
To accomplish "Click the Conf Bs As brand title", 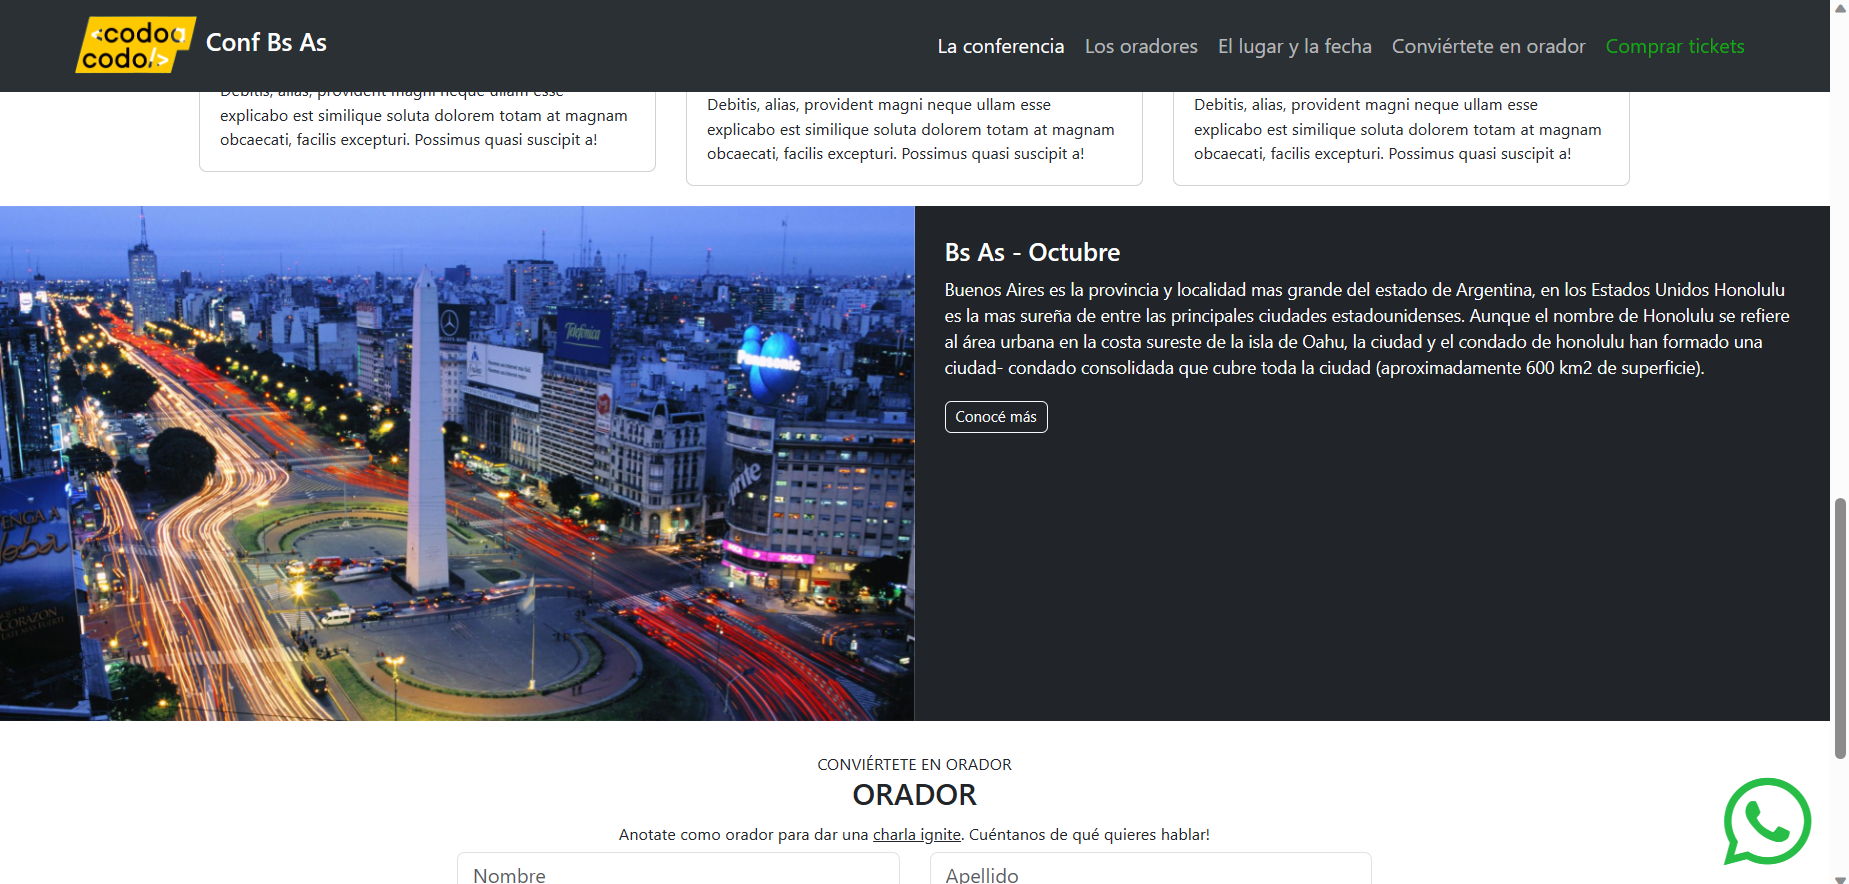I will (266, 43).
